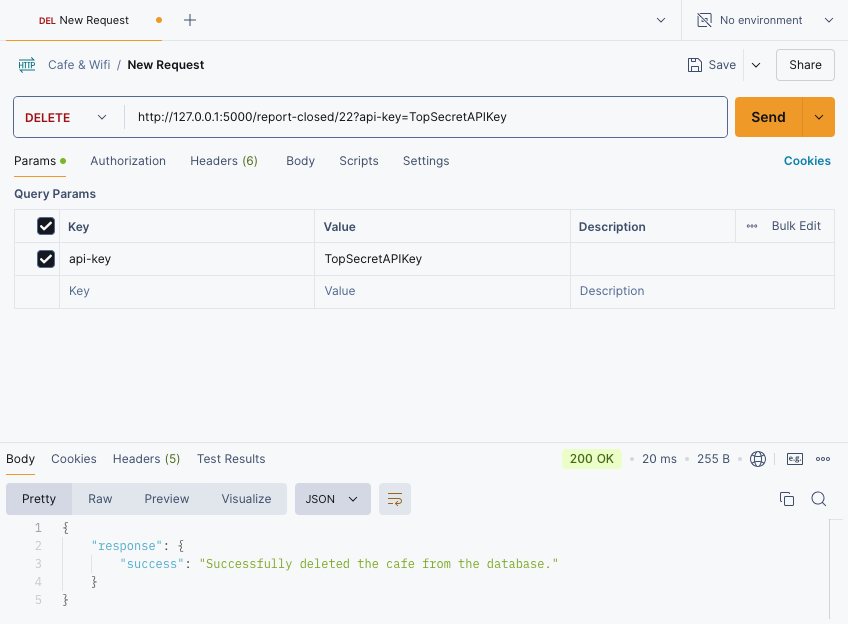Toggle the select-all params header checkbox
This screenshot has width=848, height=624.
point(46,226)
